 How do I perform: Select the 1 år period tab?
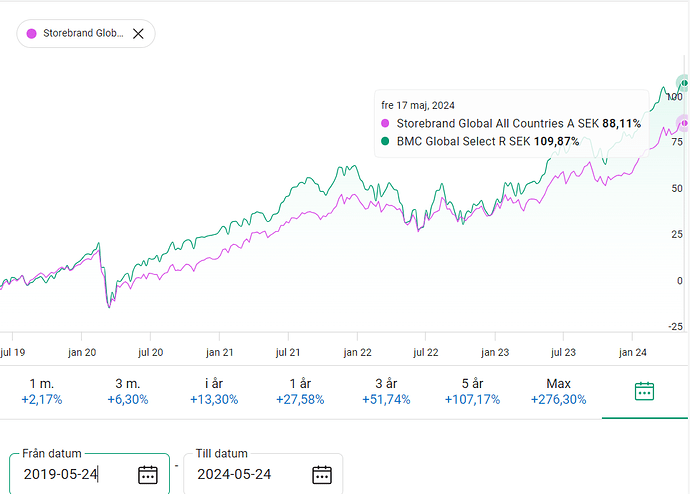pos(300,391)
